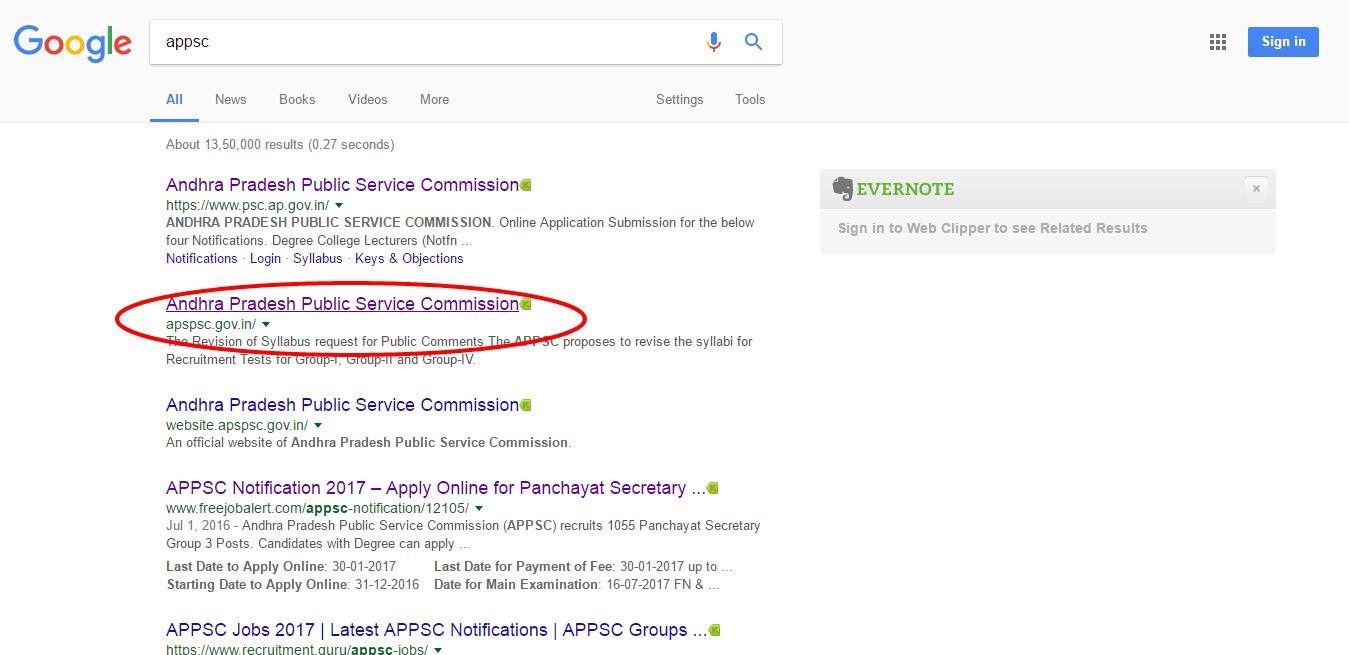The image size is (1349, 655).
Task: Click Evernote clip icon beside apspsc.gov.in result title
Action: click(x=526, y=304)
